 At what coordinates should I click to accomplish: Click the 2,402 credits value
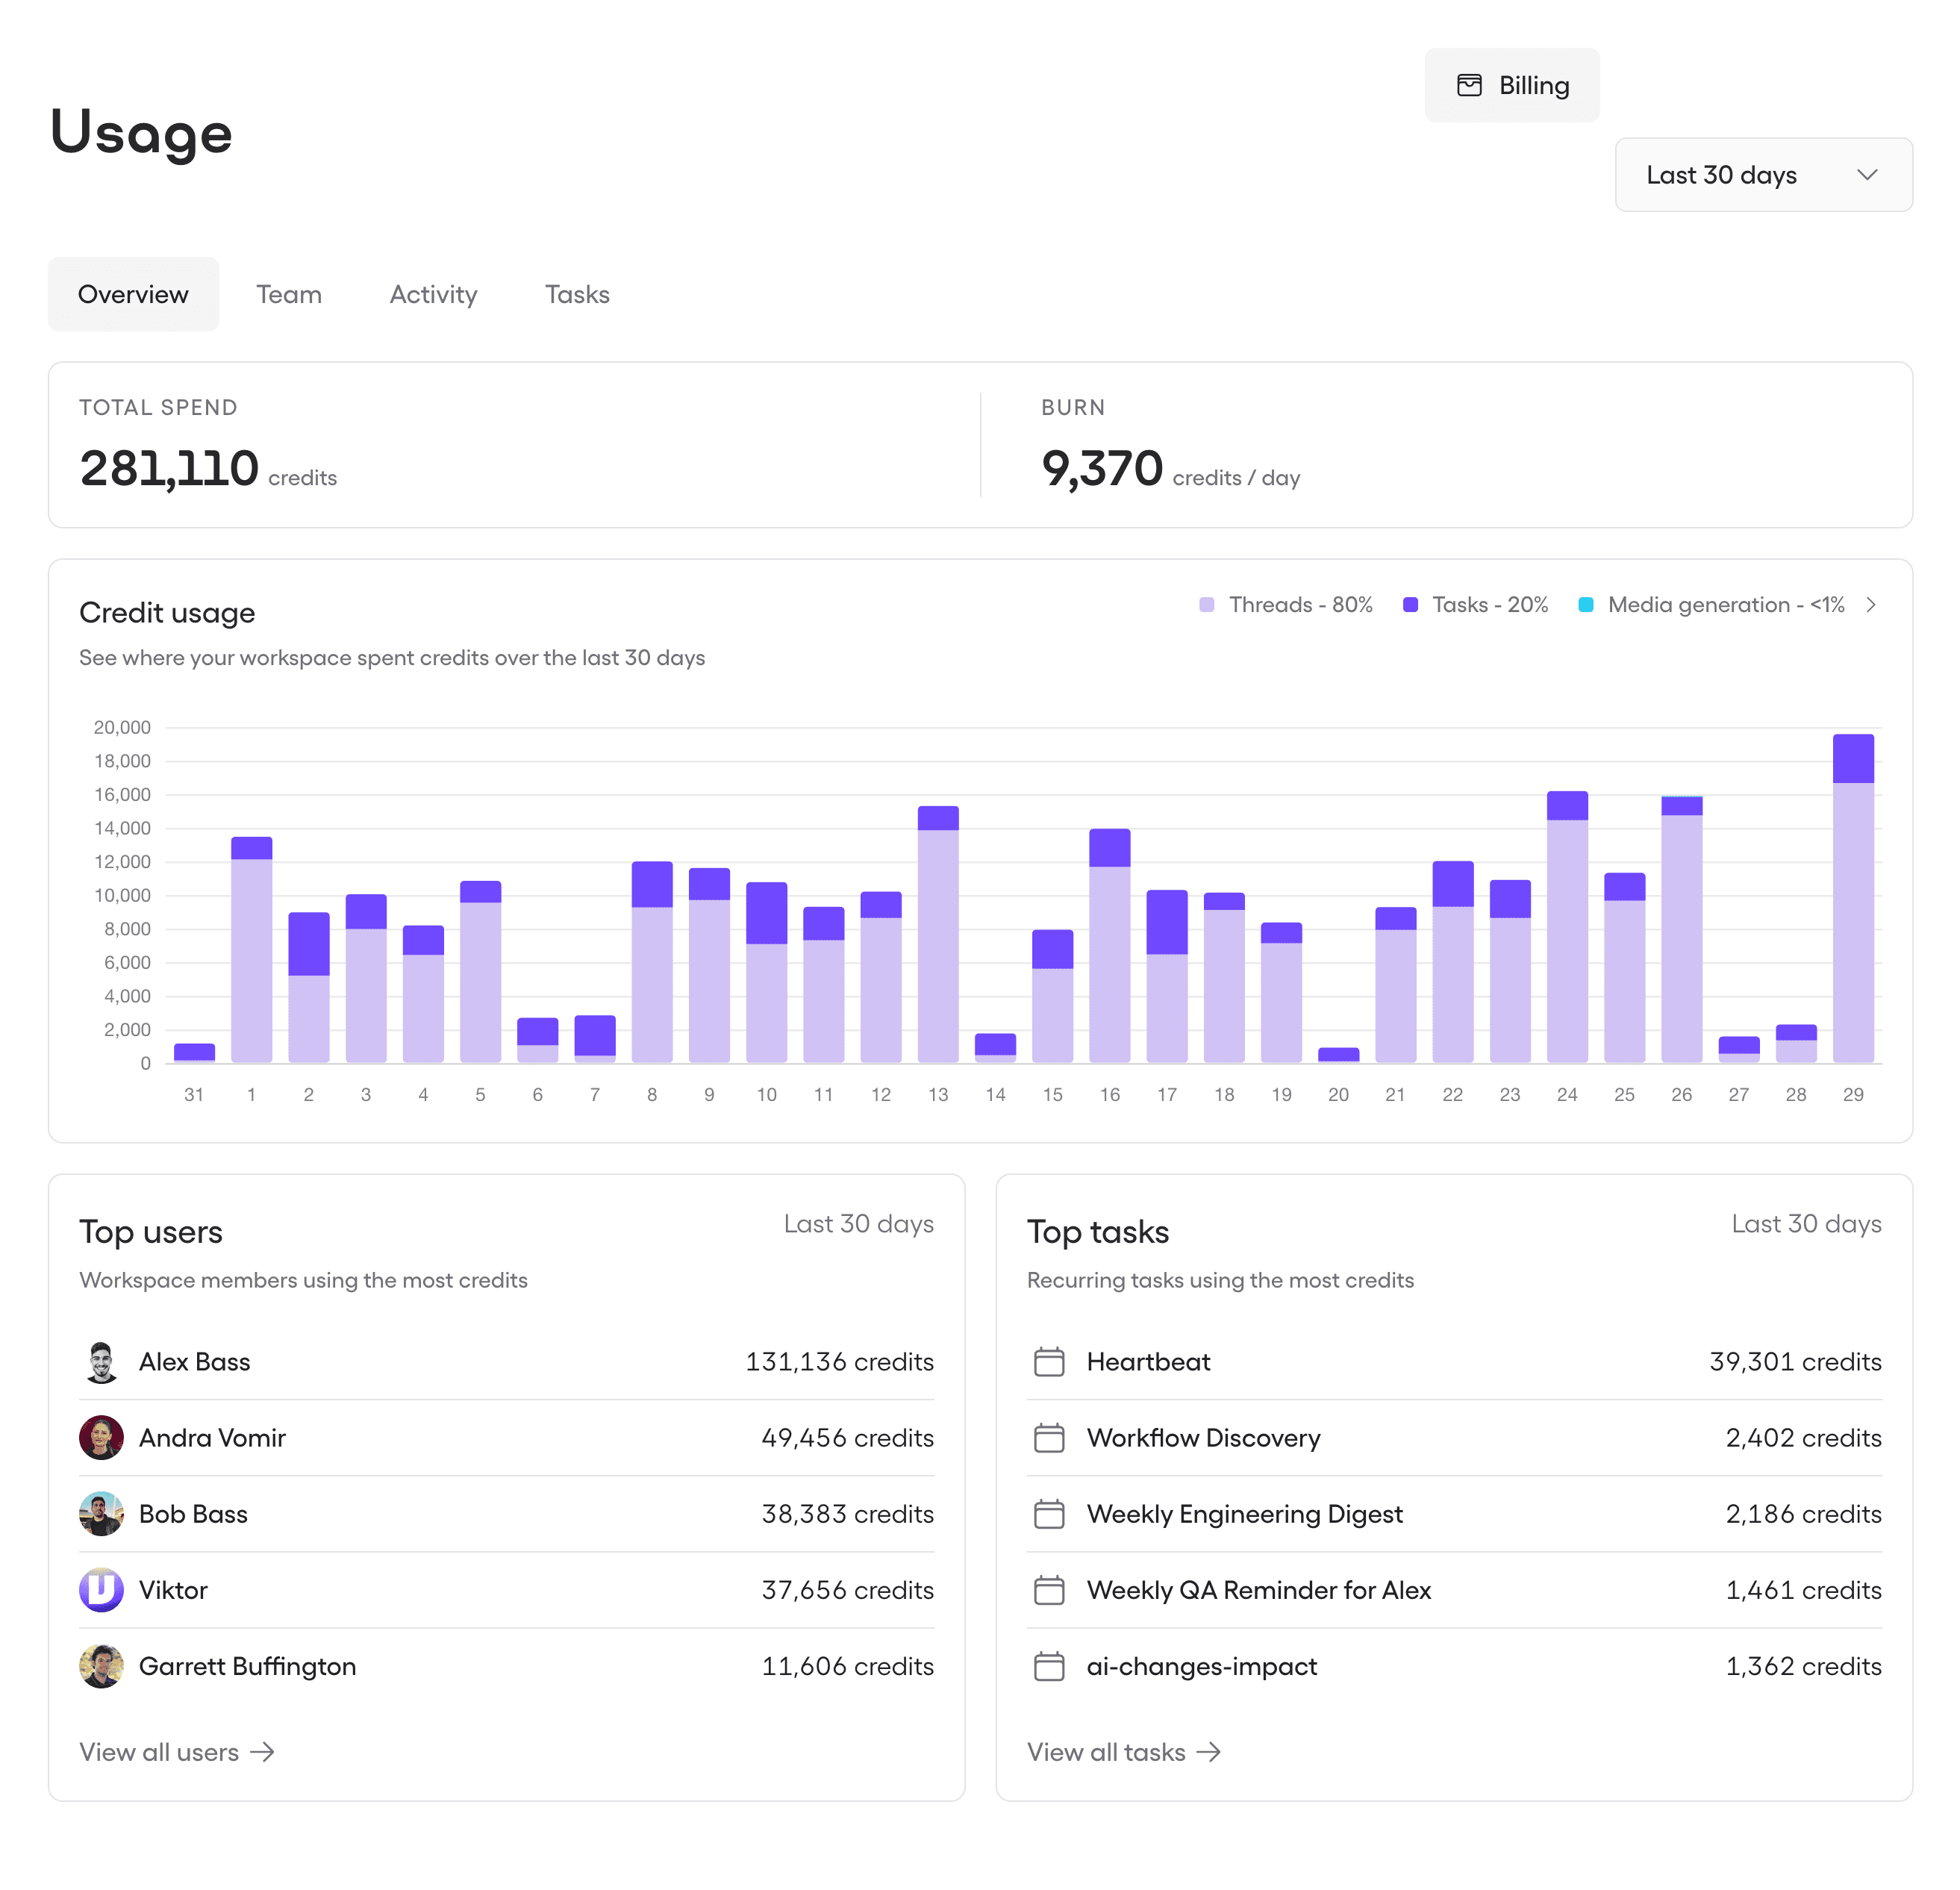click(1803, 1438)
